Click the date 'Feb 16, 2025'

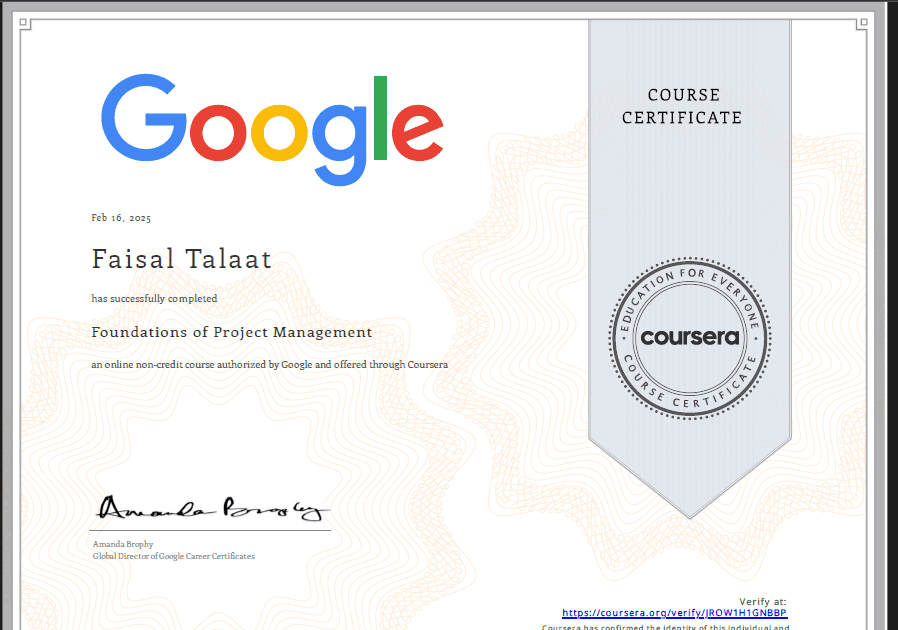pyautogui.click(x=121, y=218)
